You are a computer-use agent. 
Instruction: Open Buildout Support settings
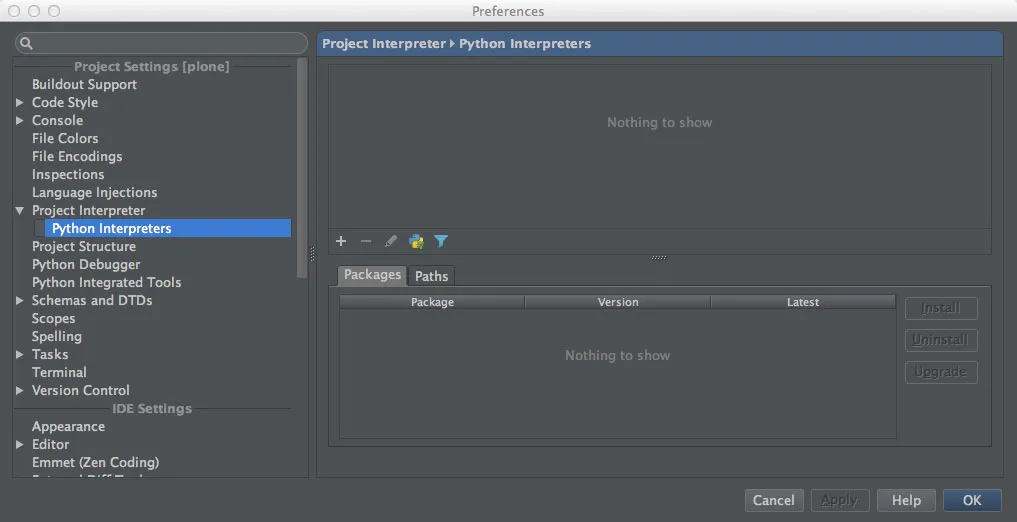[x=84, y=84]
